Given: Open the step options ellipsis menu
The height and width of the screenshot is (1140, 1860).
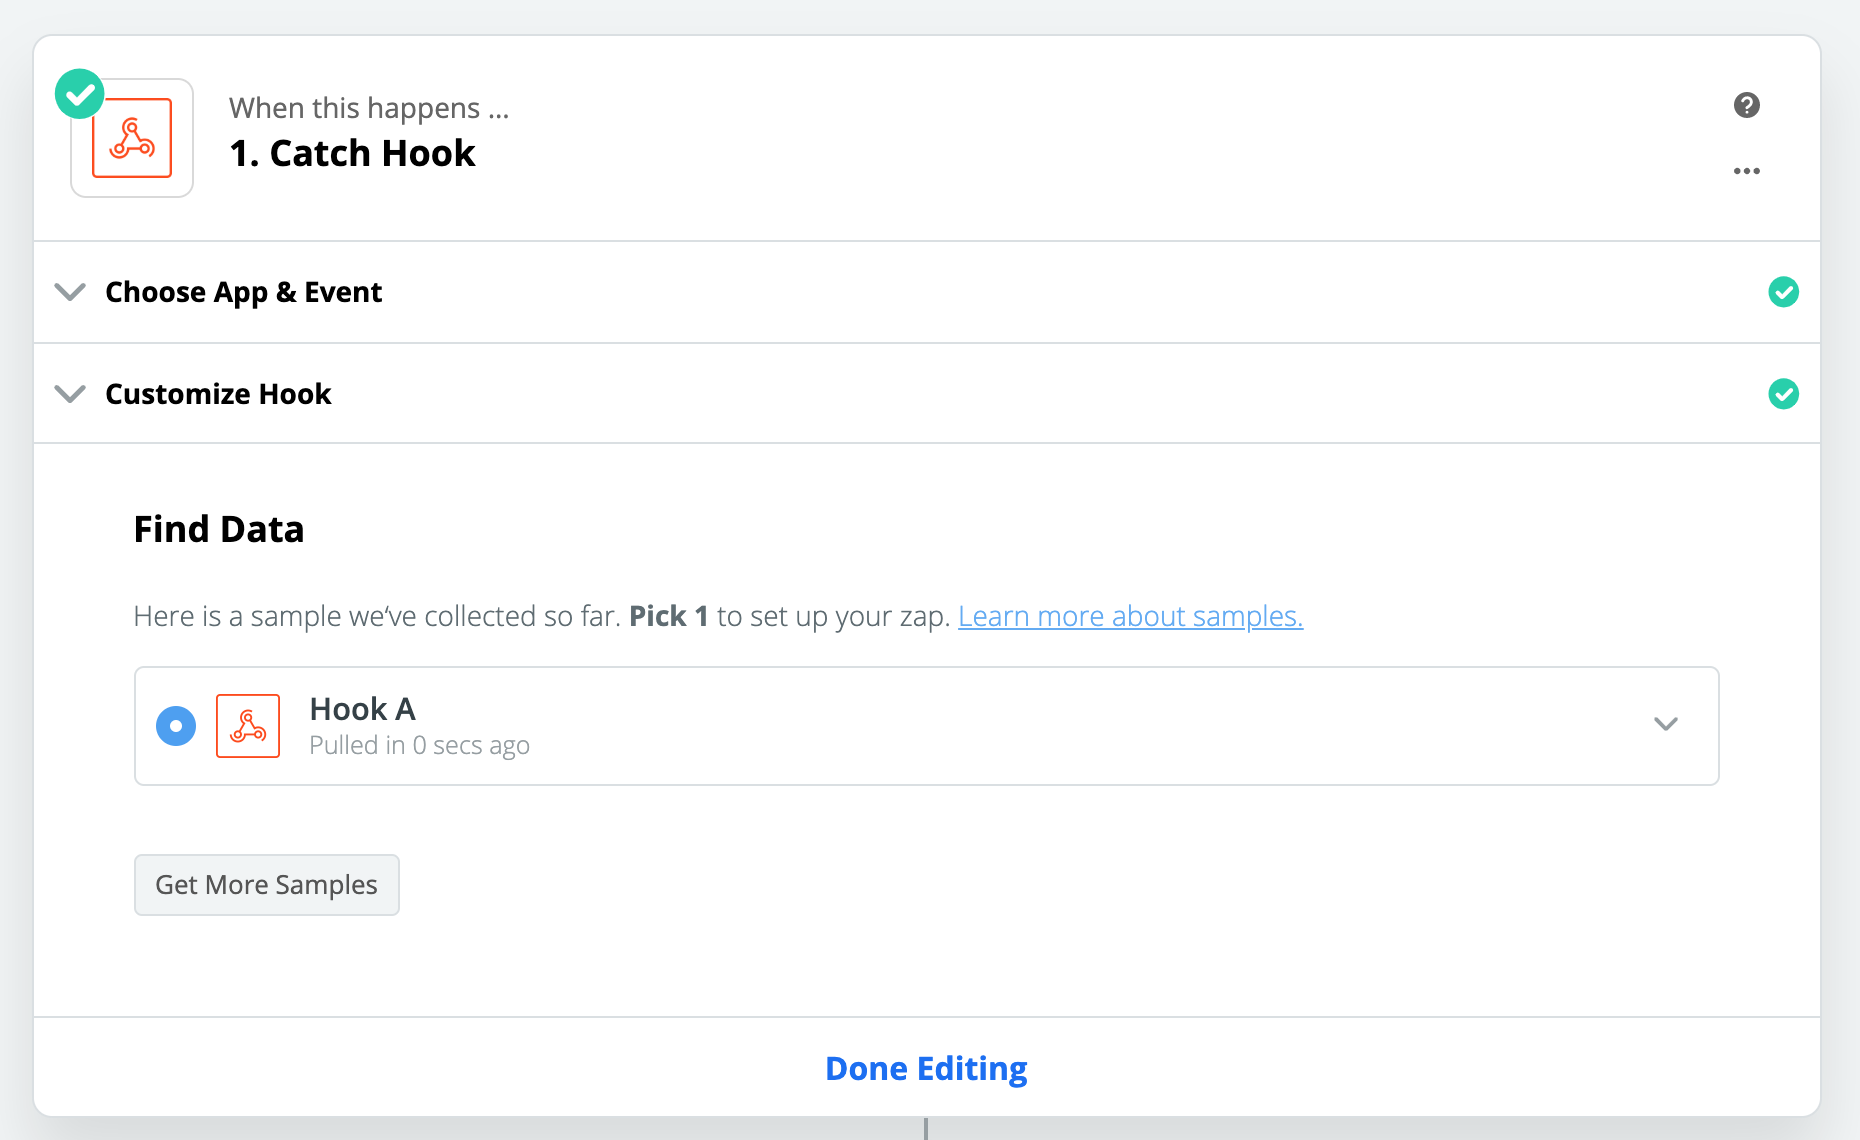Looking at the screenshot, I should [1746, 171].
